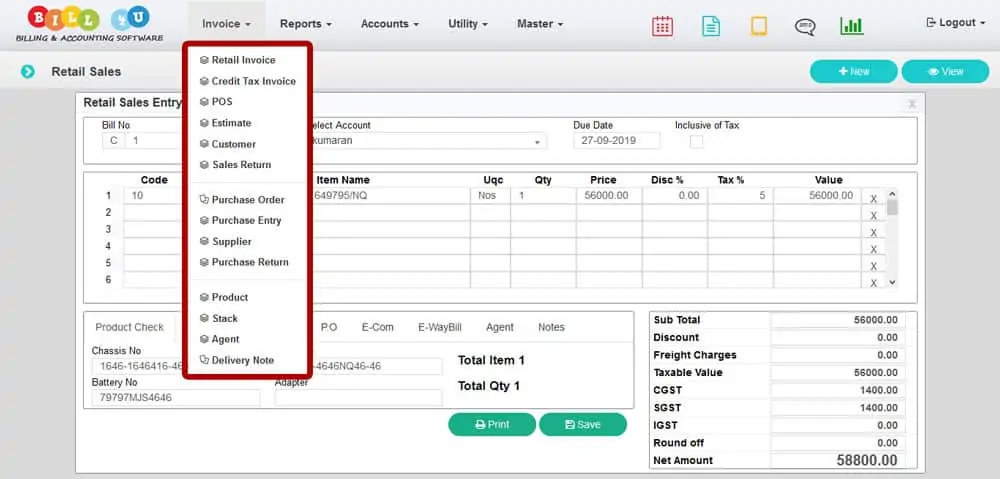Expand the Invoice menu
This screenshot has width=1000, height=479.
(226, 24)
